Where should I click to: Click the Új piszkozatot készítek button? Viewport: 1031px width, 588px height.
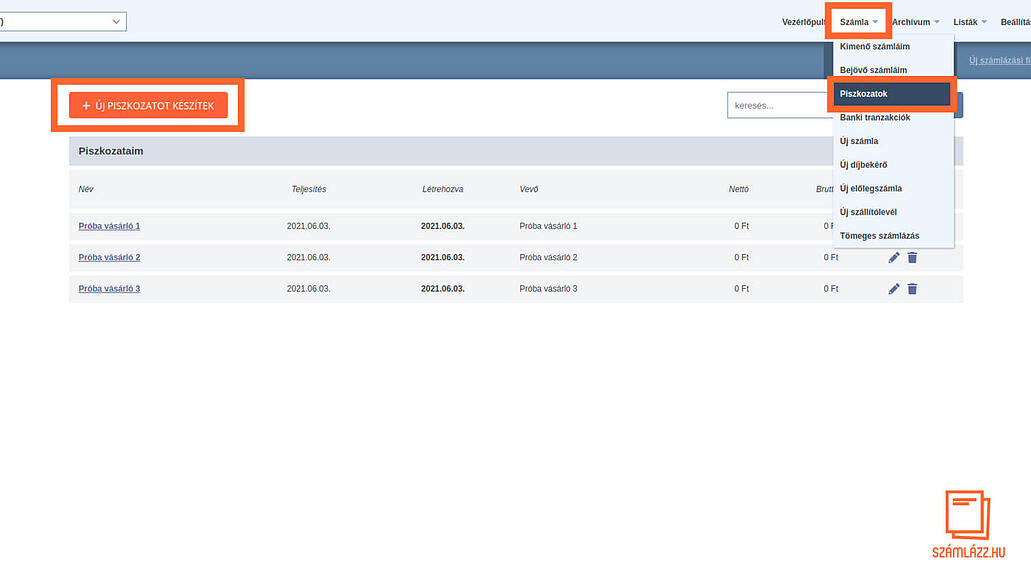pyautogui.click(x=148, y=105)
